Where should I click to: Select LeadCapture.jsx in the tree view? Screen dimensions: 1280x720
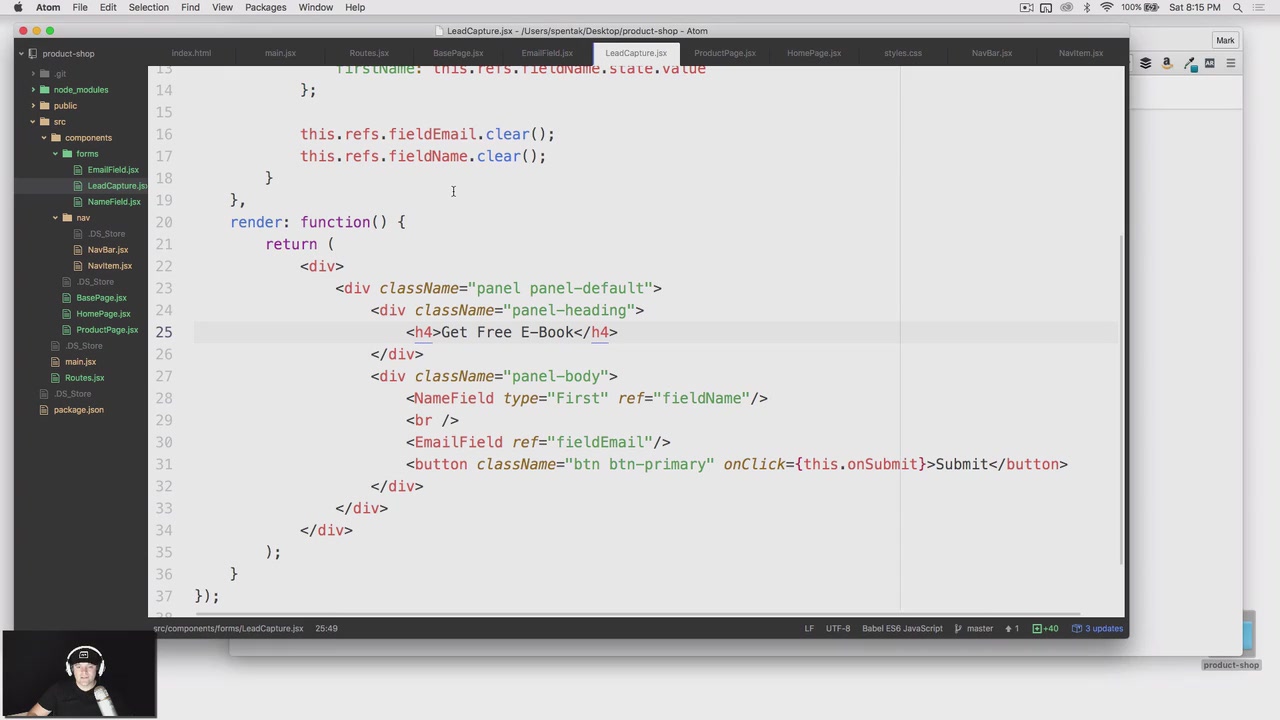(117, 186)
